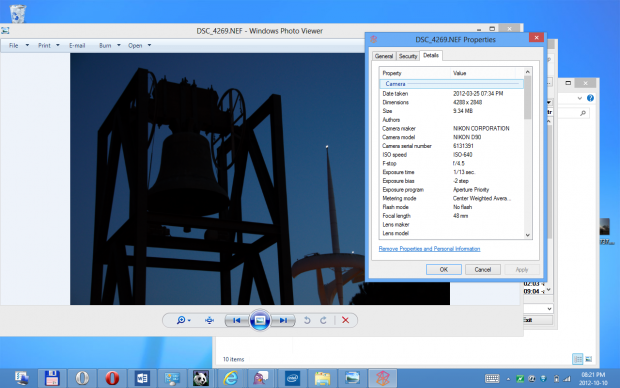
Task: Click the Properties dialog title icon
Action: click(374, 39)
